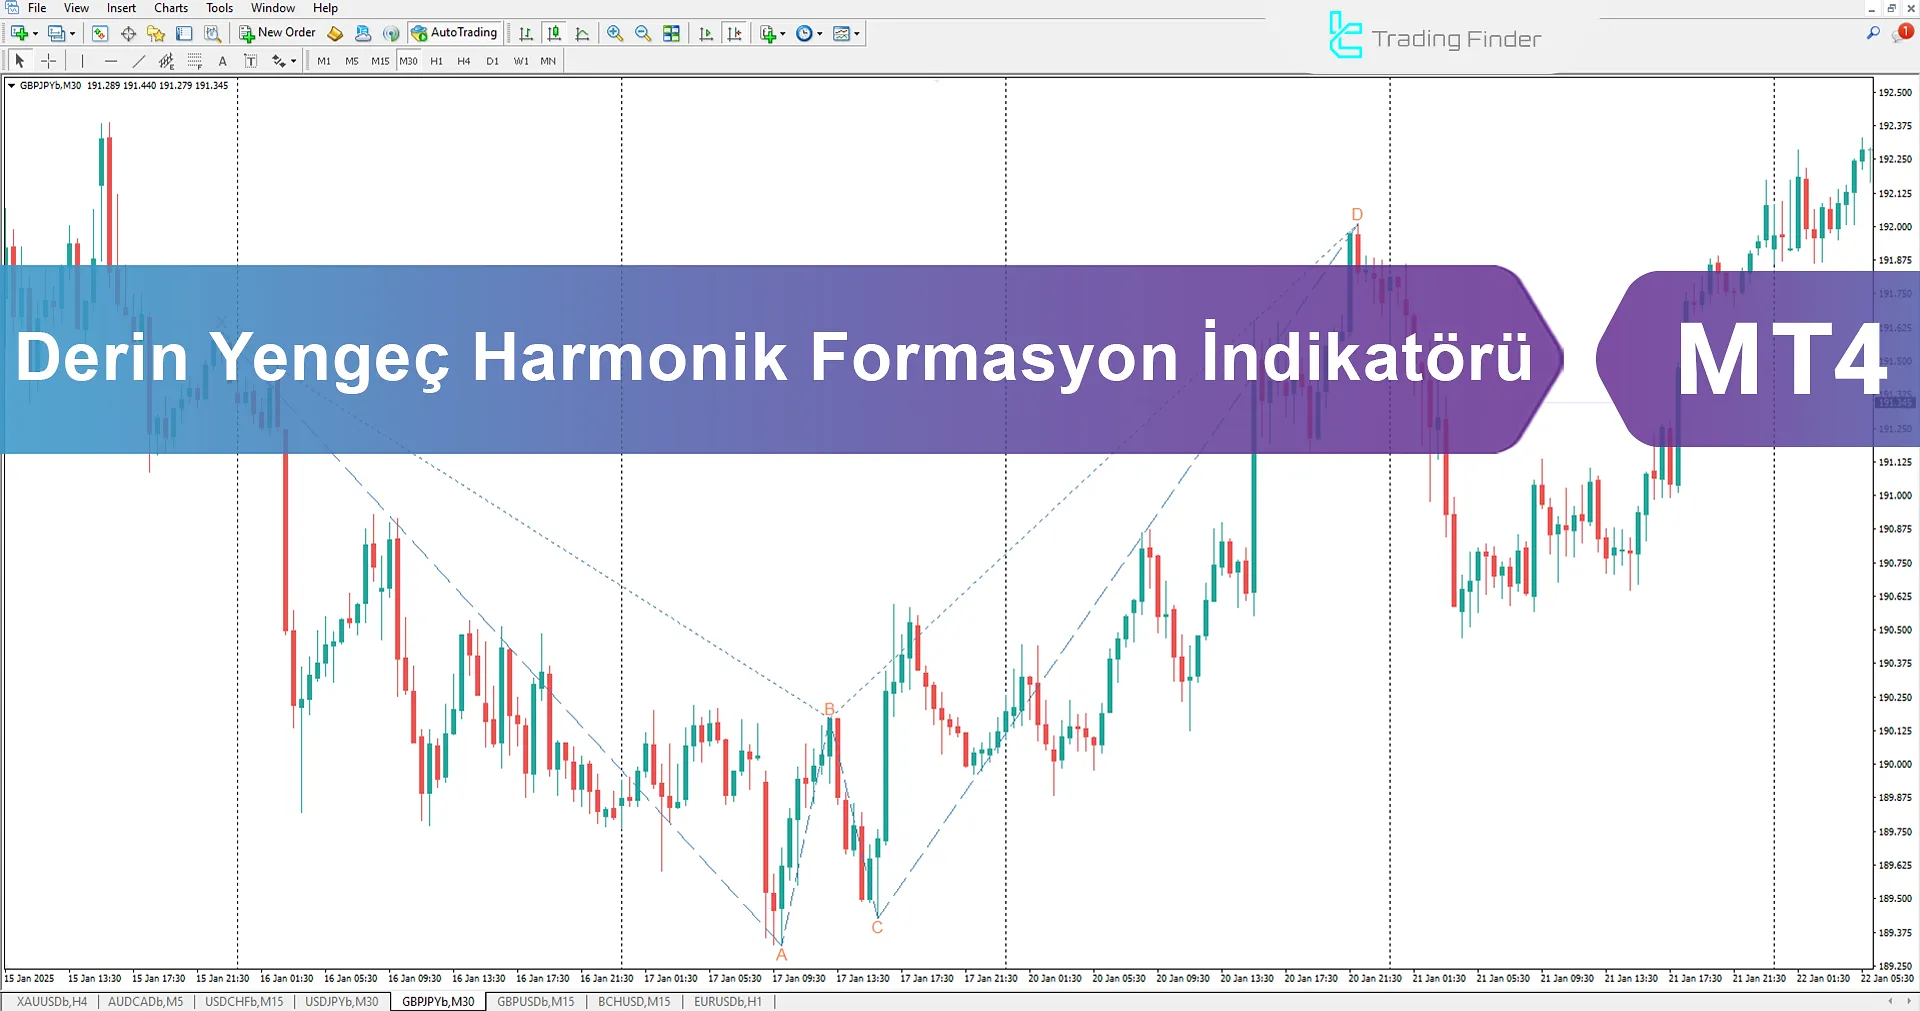Select the Fibonacci retracement tool
The image size is (1920, 1011).
click(195, 61)
